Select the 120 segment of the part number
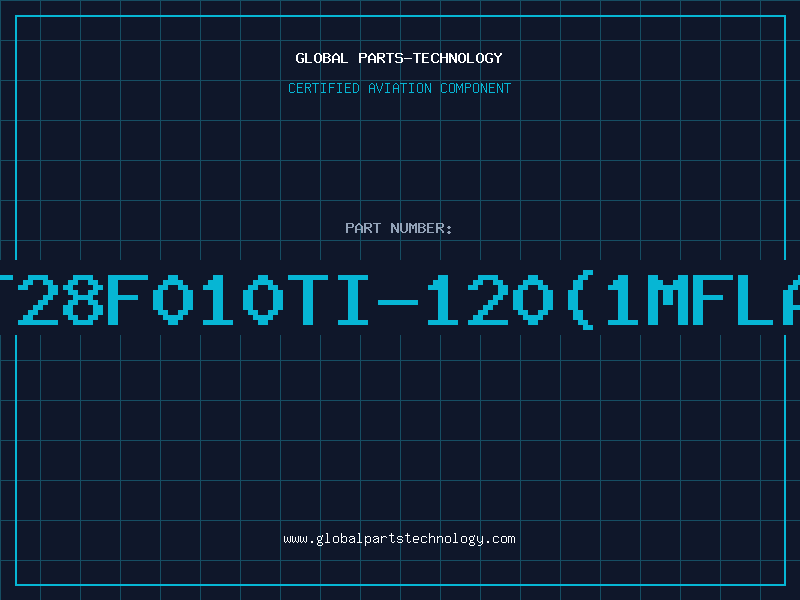 490,299
